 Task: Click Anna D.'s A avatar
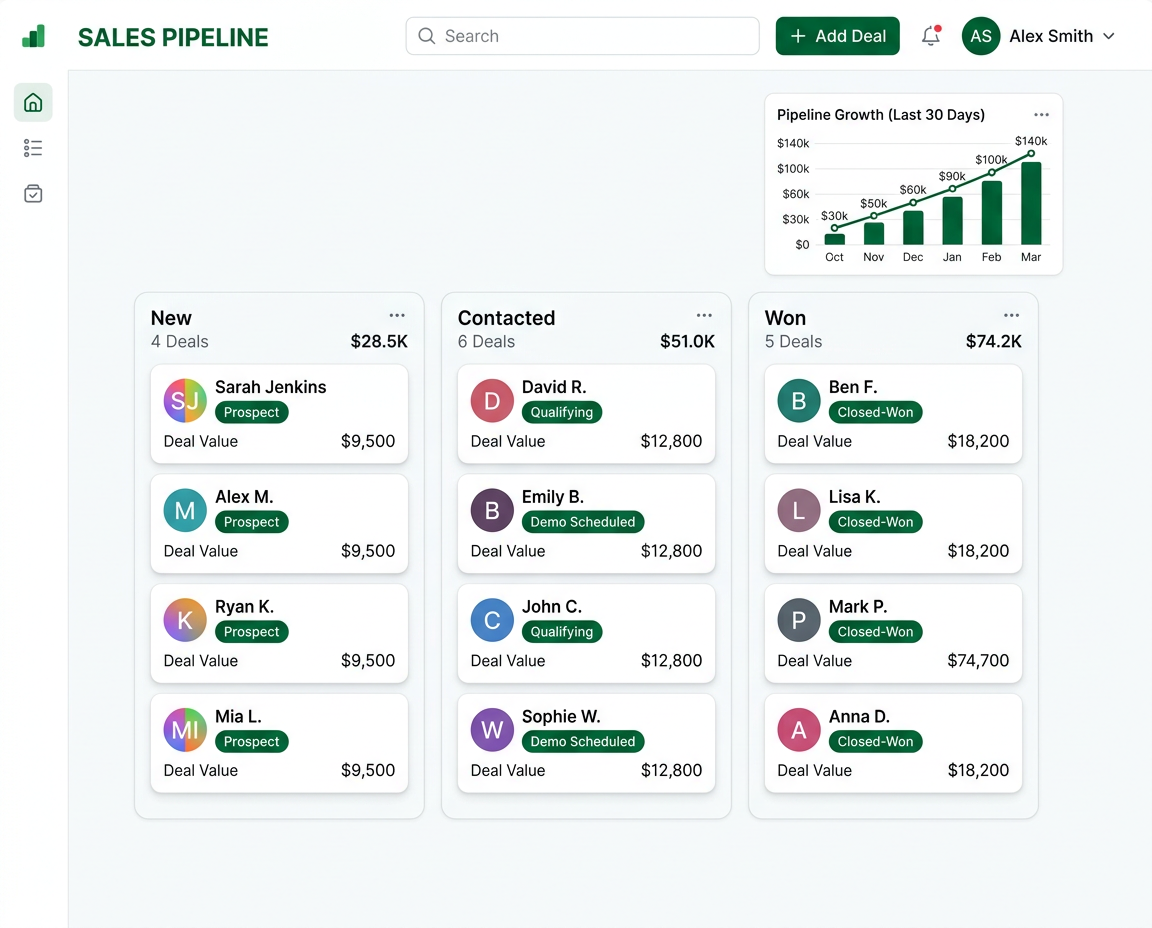(x=799, y=730)
